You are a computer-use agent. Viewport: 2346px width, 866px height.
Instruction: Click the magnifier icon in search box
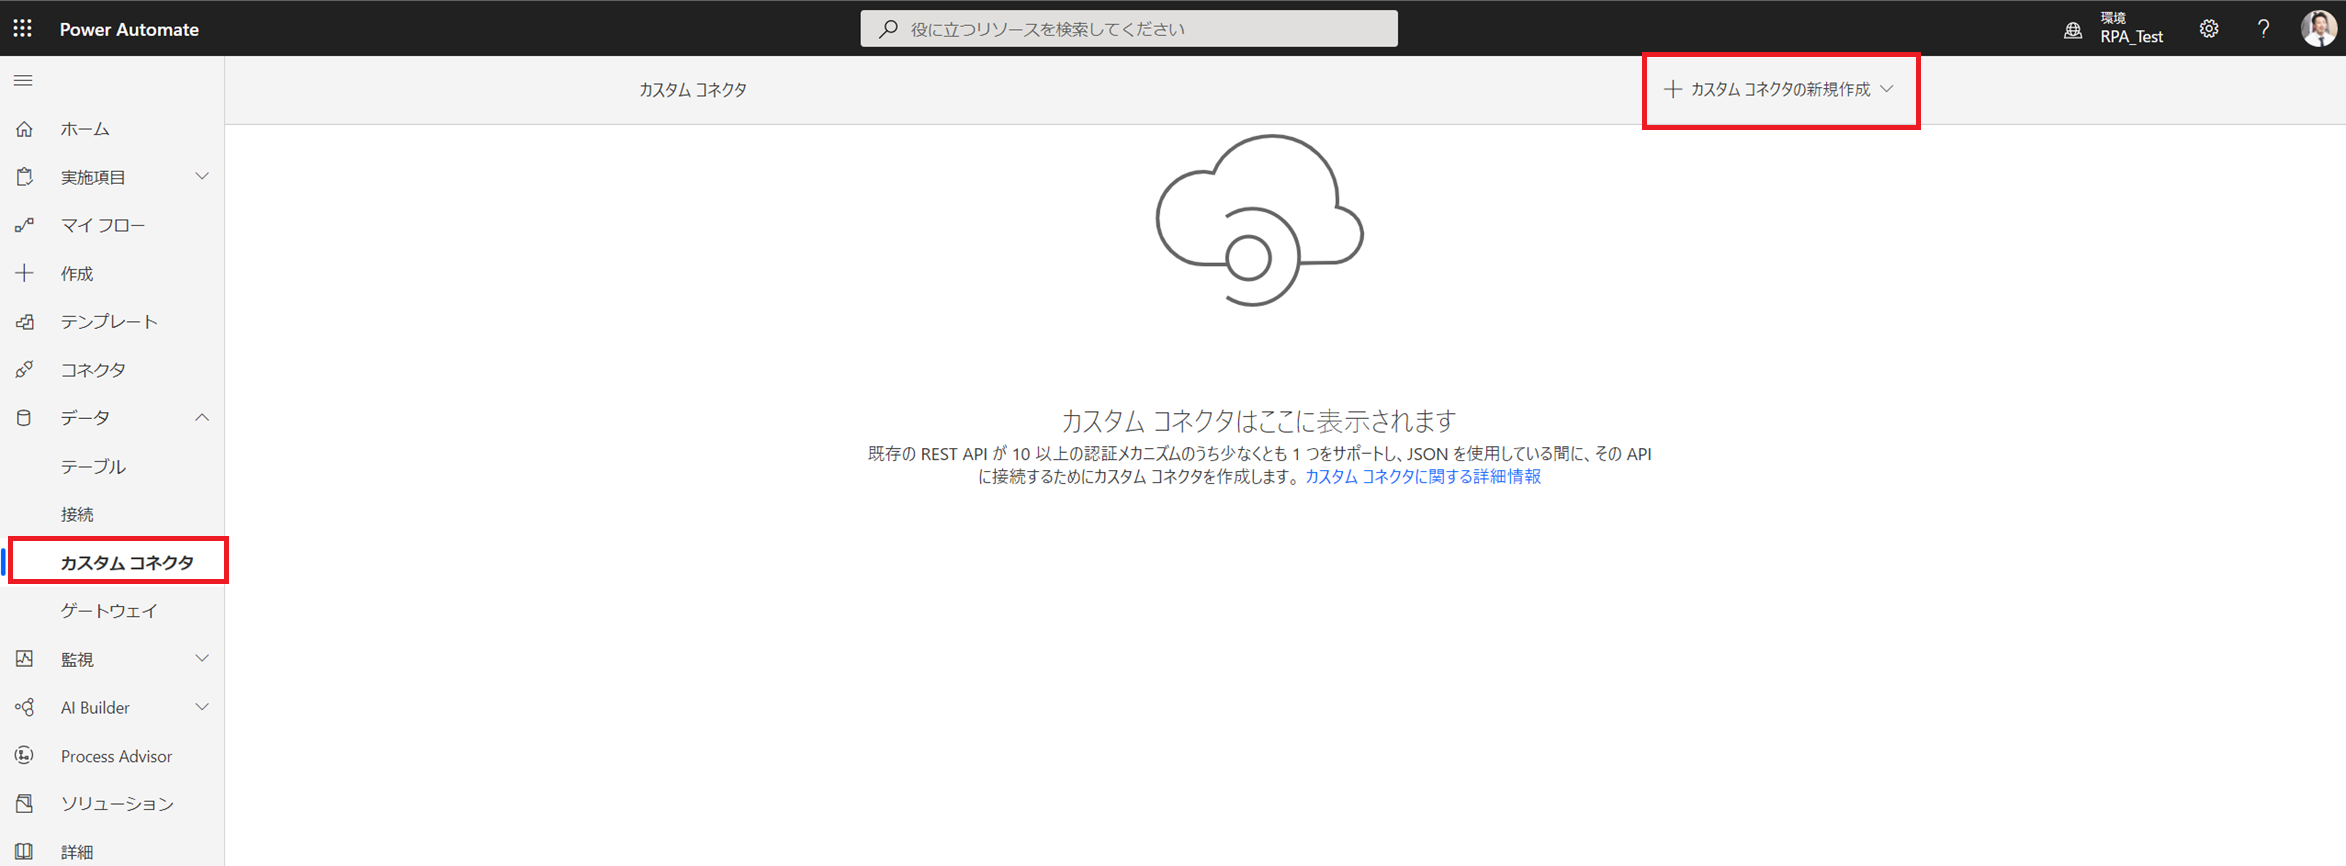pyautogui.click(x=888, y=29)
